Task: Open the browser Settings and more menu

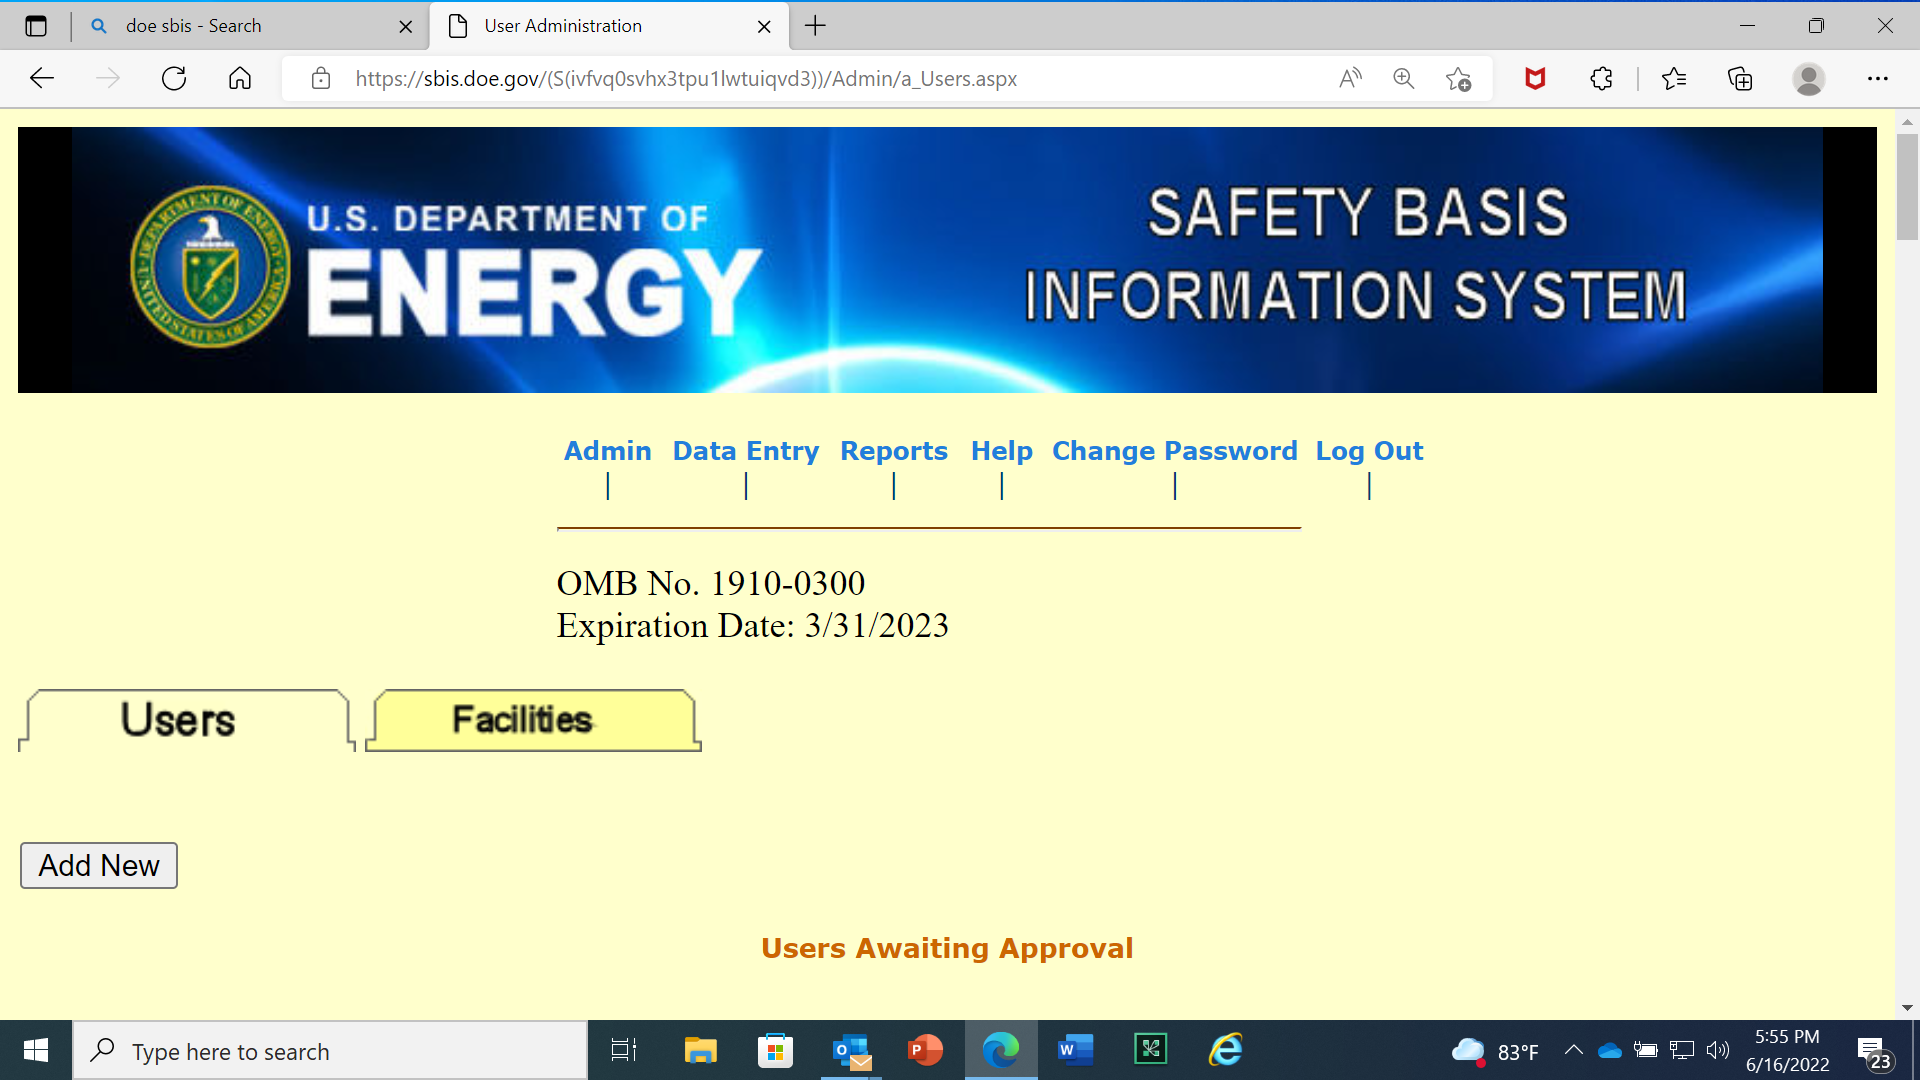Action: coord(1878,79)
